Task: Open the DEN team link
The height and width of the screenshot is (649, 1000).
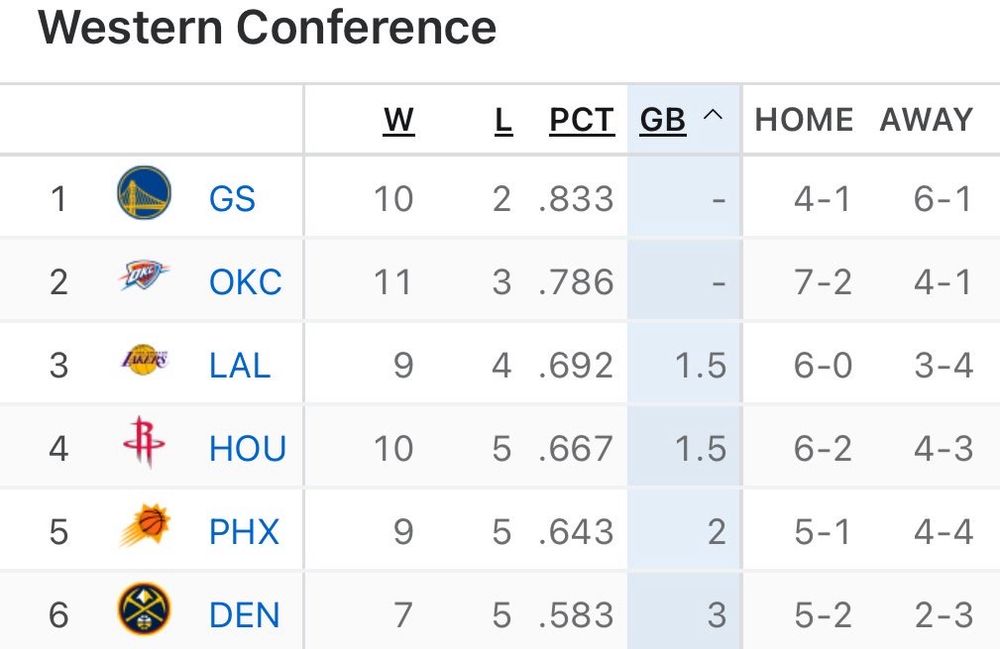Action: tap(244, 614)
